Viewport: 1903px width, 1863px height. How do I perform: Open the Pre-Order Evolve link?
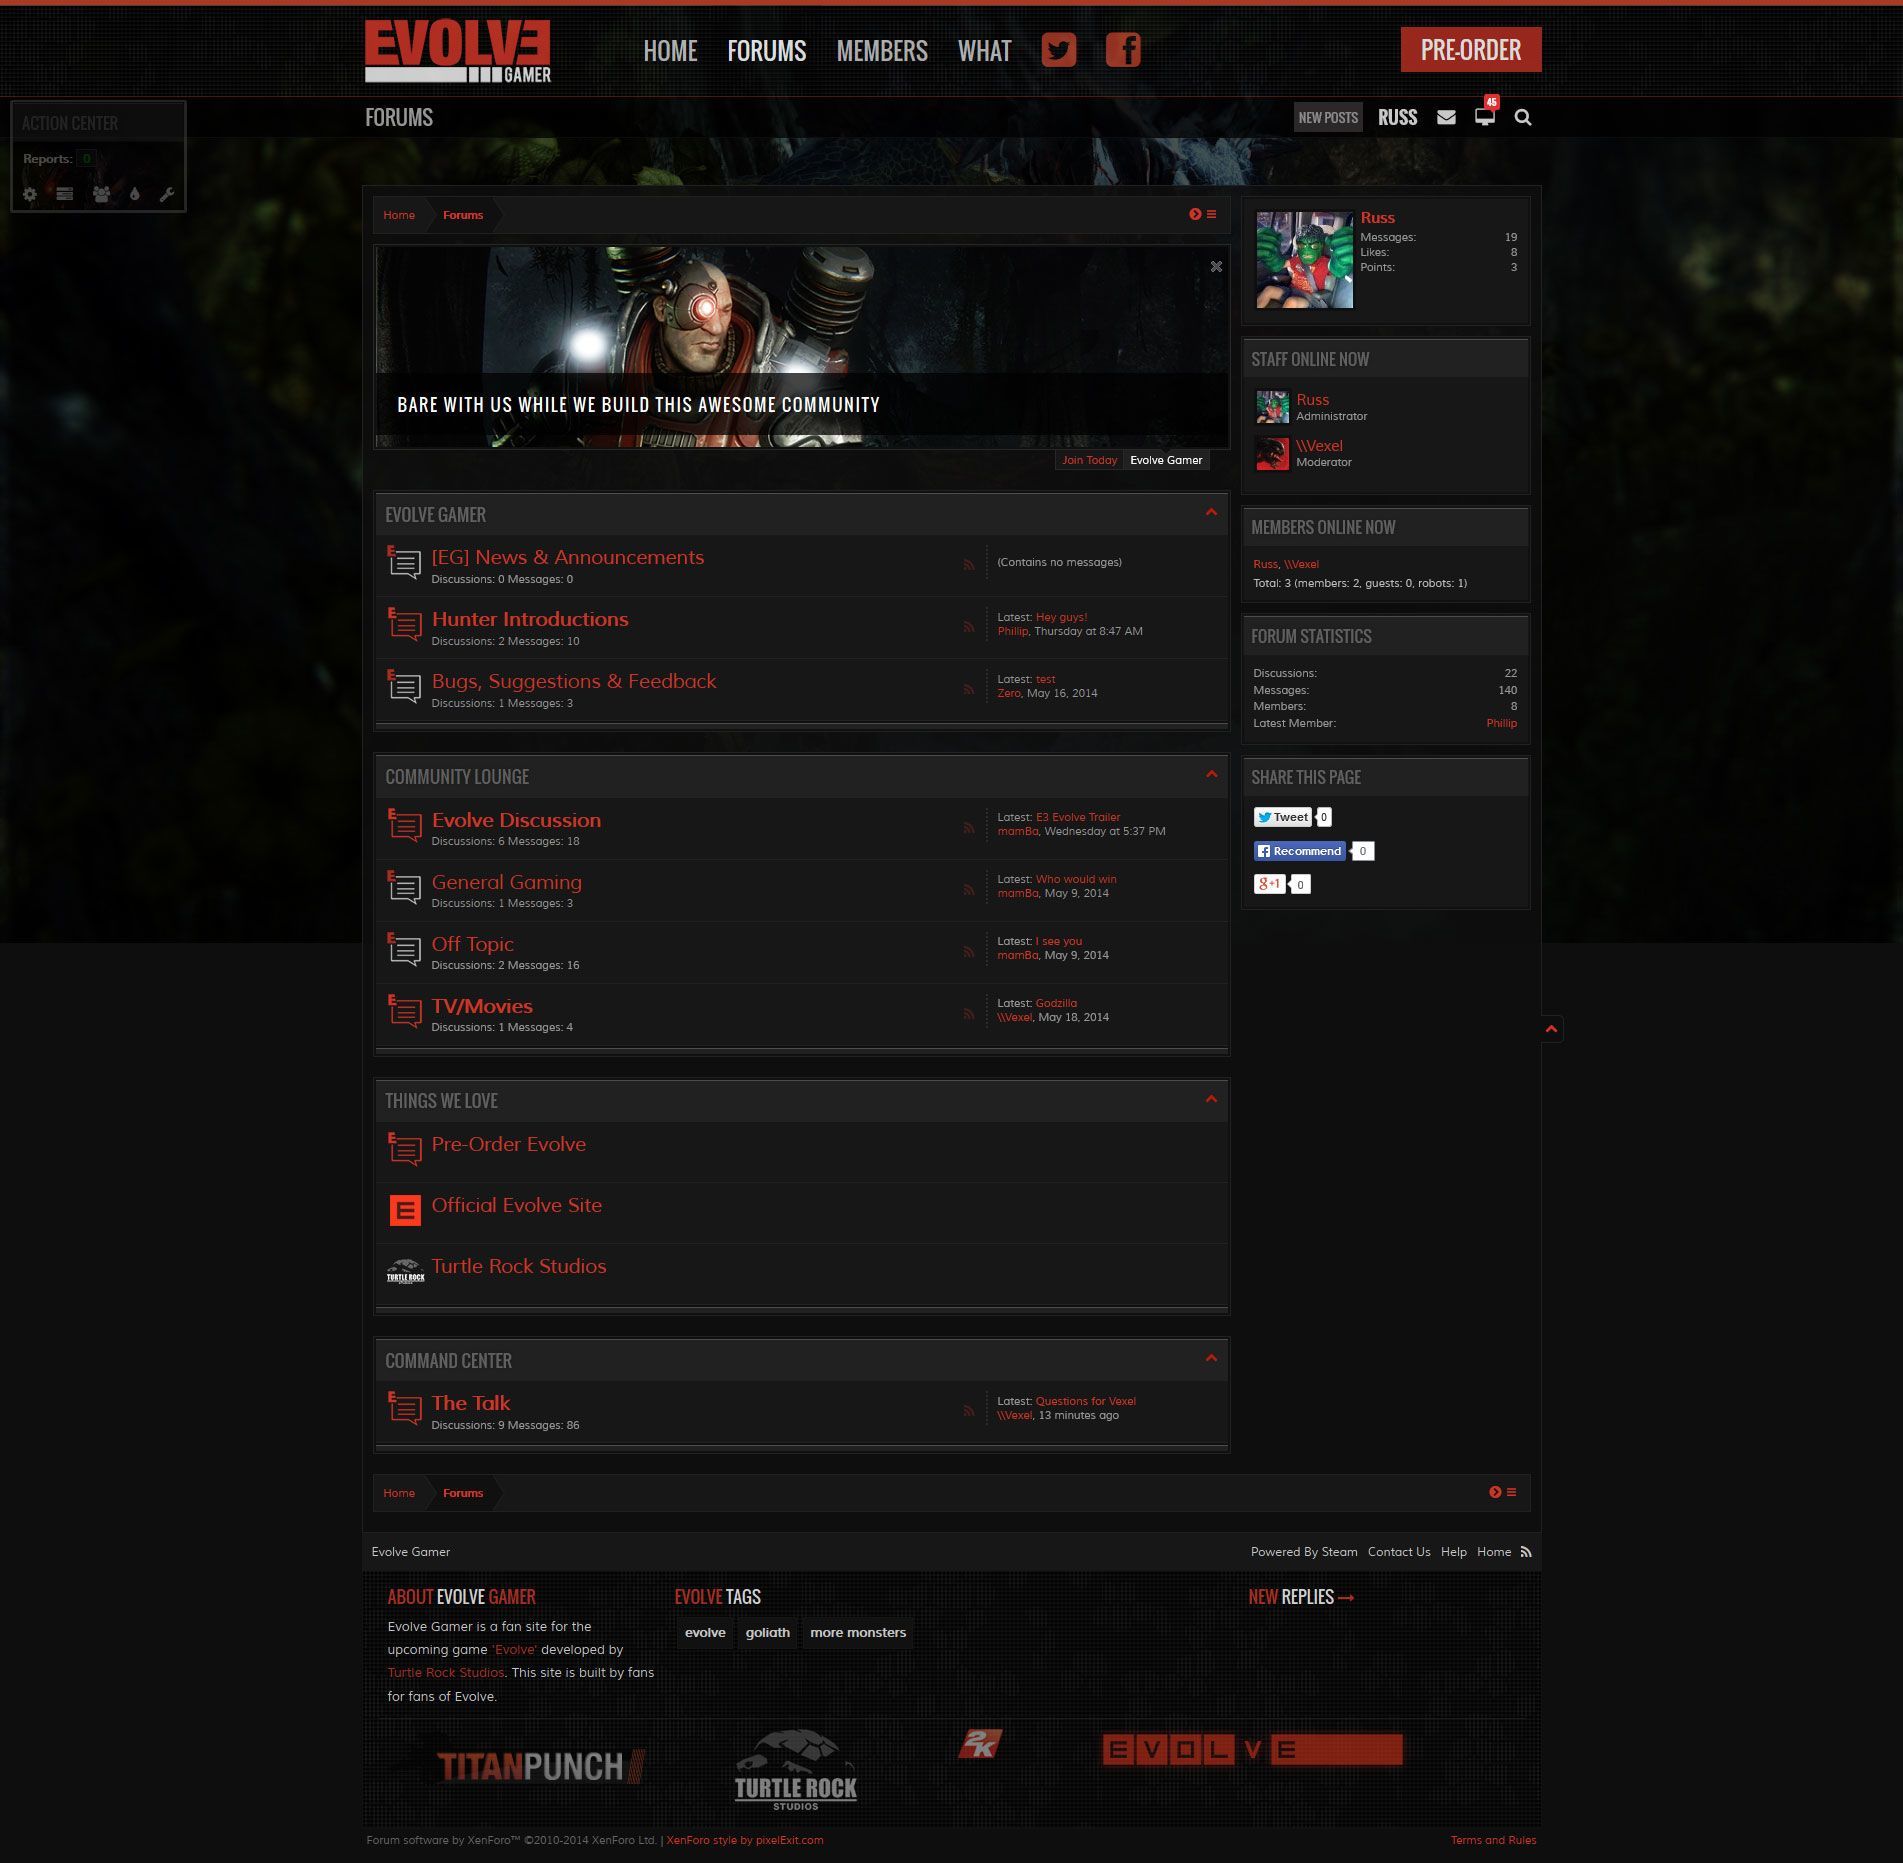509,1144
